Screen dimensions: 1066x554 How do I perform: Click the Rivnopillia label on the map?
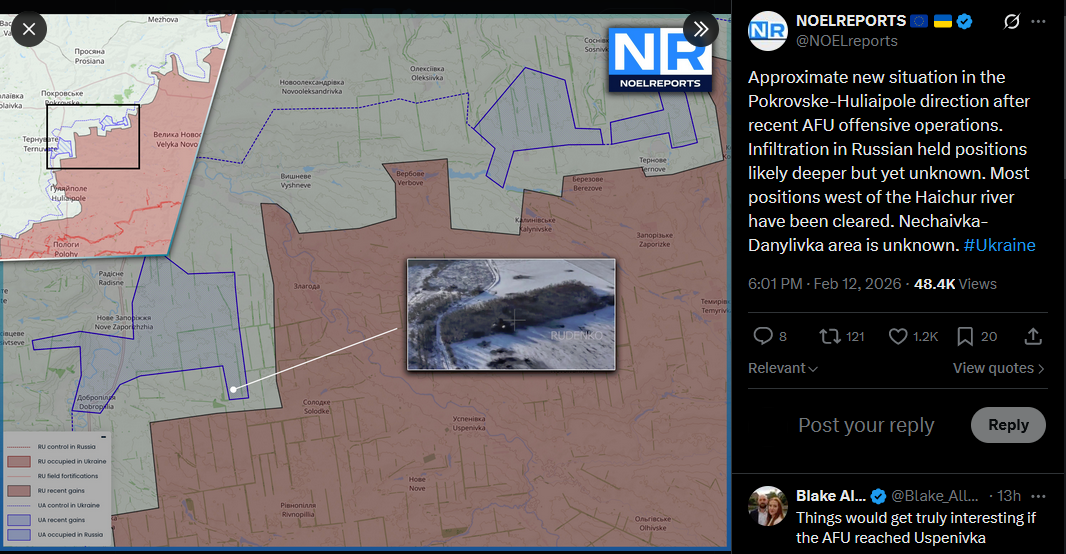[x=298, y=510]
